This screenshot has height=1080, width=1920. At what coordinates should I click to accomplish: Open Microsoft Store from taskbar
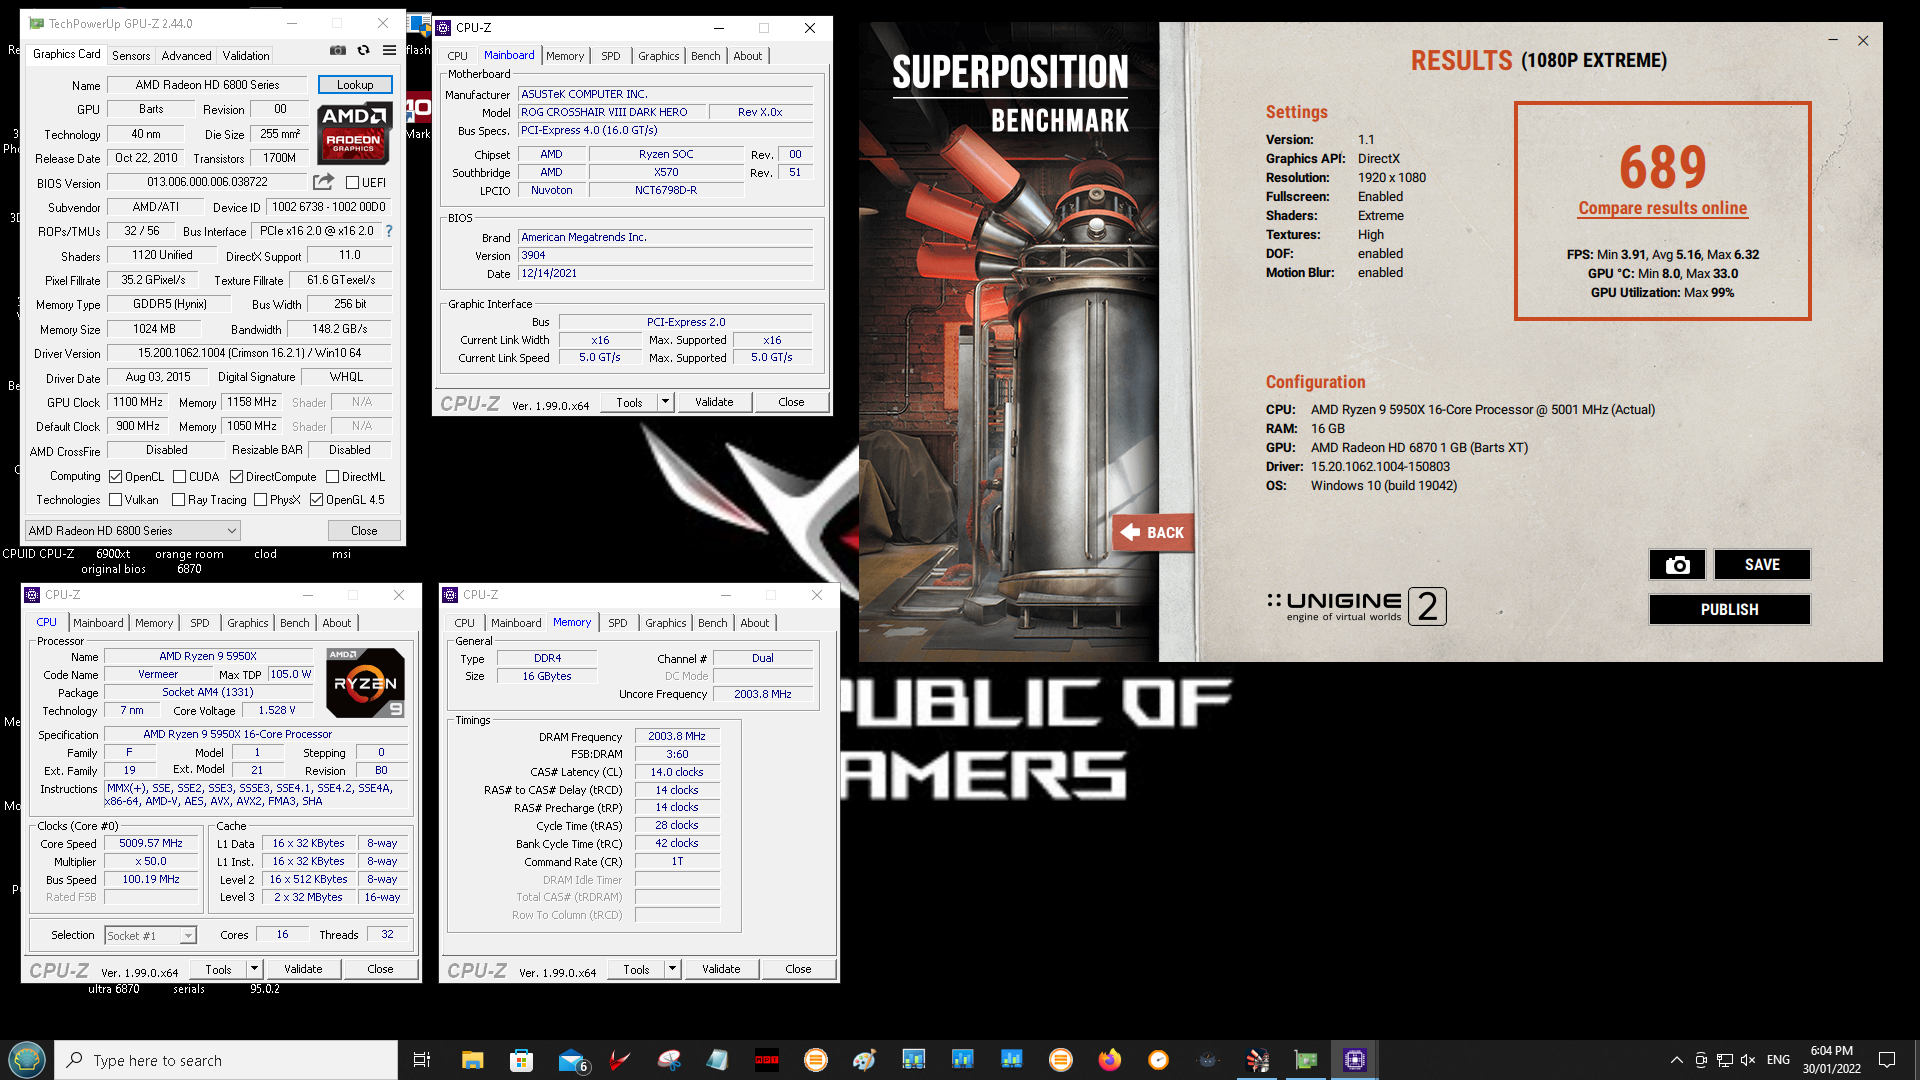click(521, 1060)
